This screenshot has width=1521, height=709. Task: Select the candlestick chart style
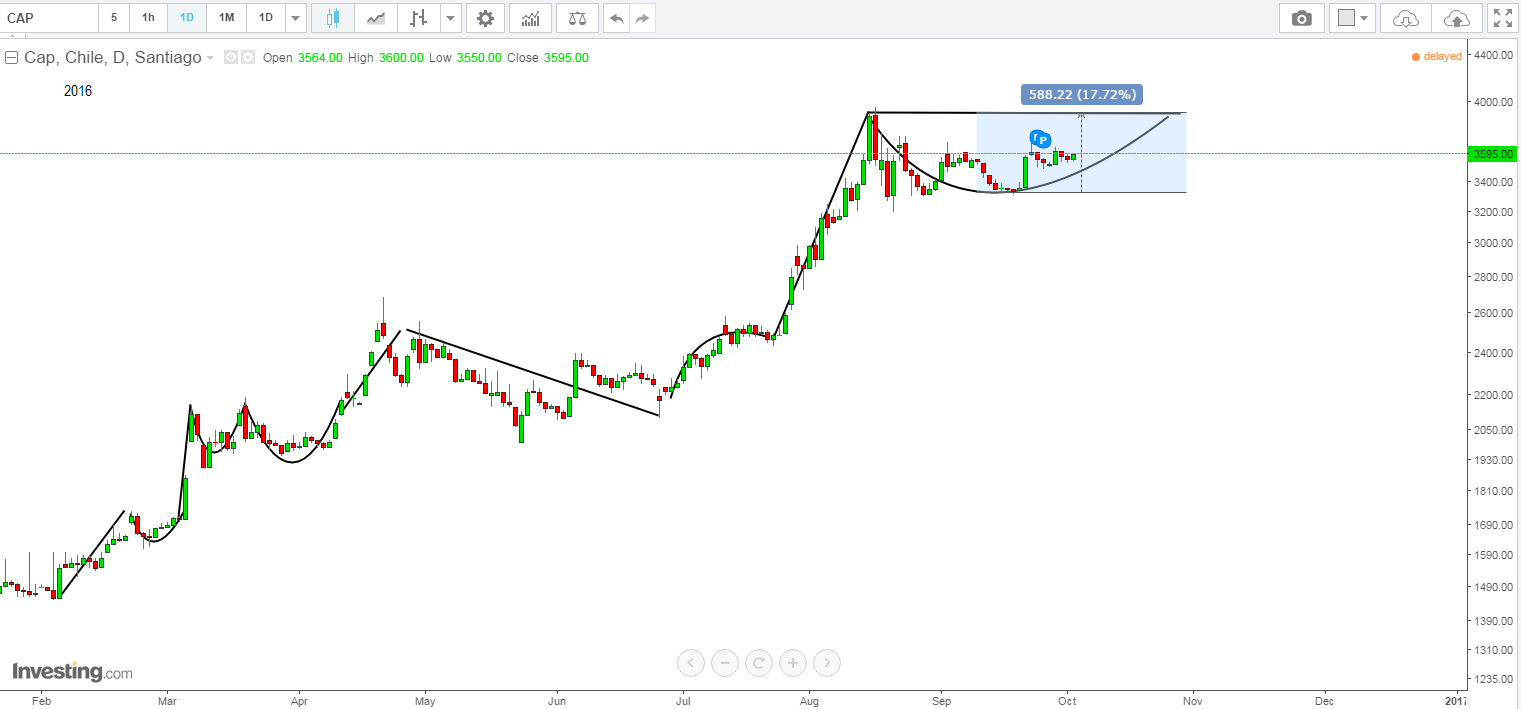click(x=333, y=18)
